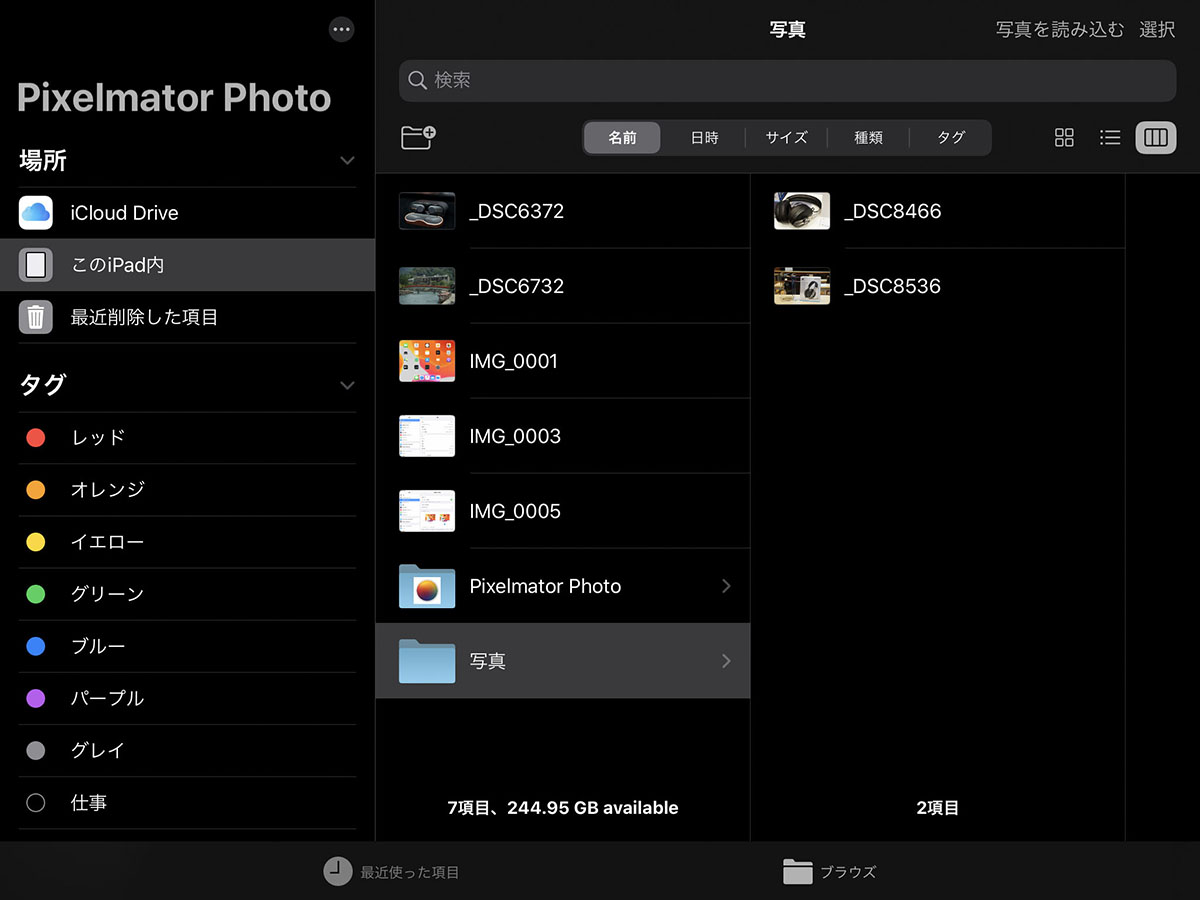Viewport: 1200px width, 900px height.
Task: Click the IMG_0003 file name
Action: (515, 436)
